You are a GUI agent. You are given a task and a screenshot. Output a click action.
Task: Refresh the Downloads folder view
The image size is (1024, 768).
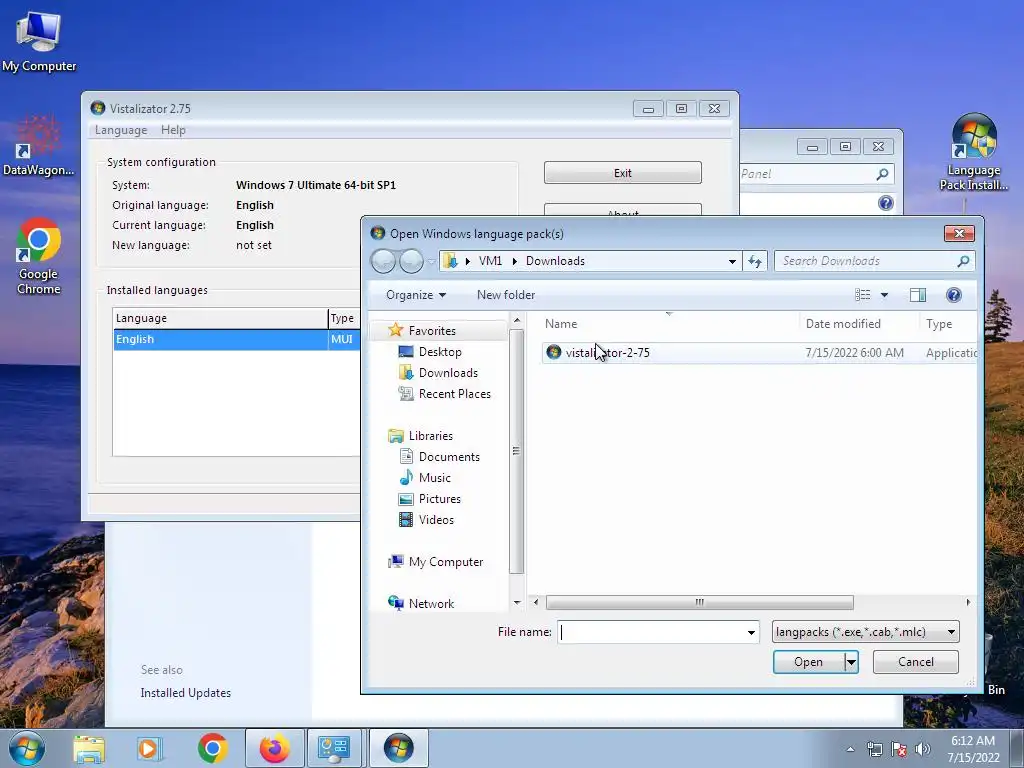click(755, 261)
